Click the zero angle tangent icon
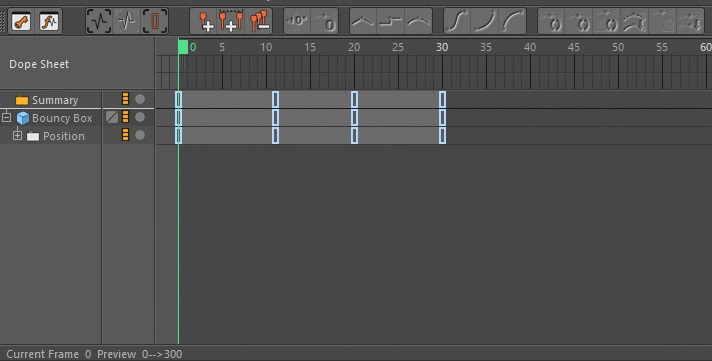 coord(297,21)
